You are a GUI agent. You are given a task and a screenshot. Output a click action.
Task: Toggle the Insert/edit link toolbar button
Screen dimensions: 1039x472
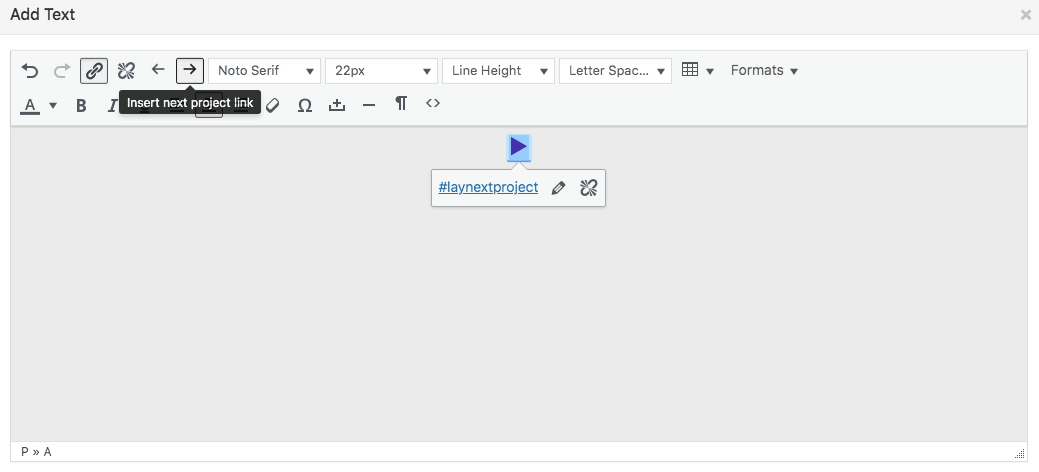(x=94, y=71)
